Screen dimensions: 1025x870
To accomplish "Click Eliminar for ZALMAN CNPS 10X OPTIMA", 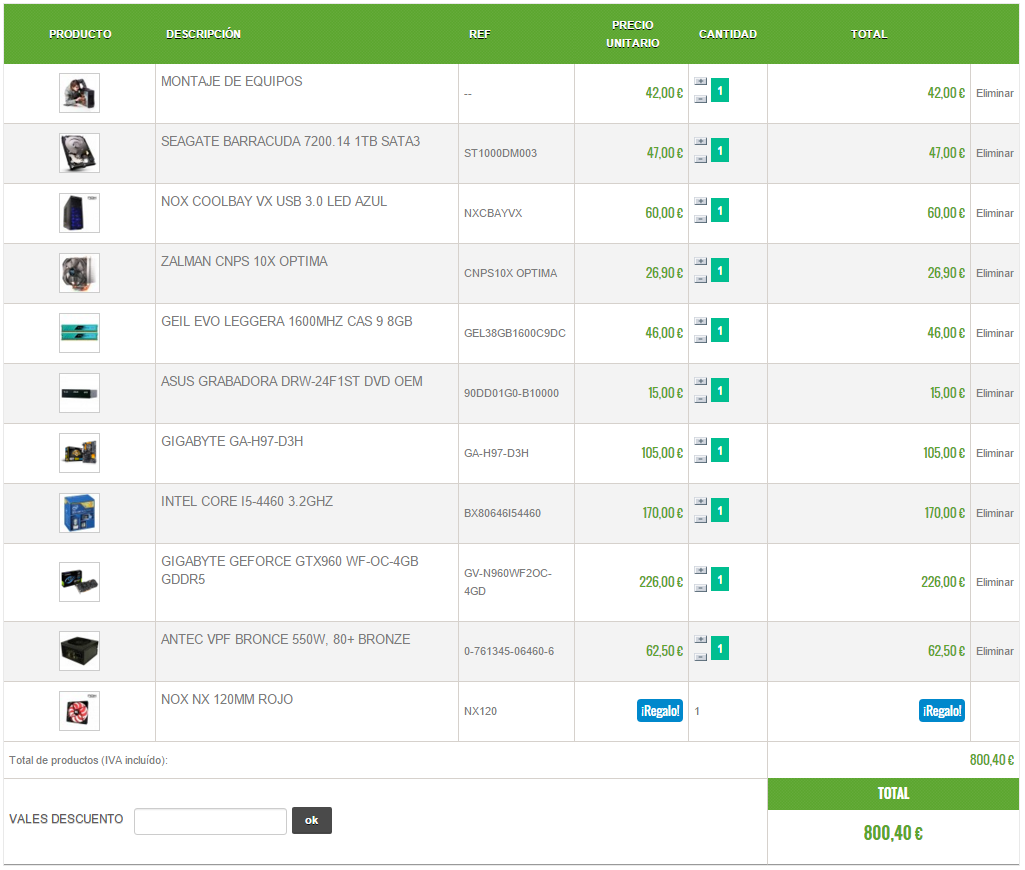I will [994, 273].
